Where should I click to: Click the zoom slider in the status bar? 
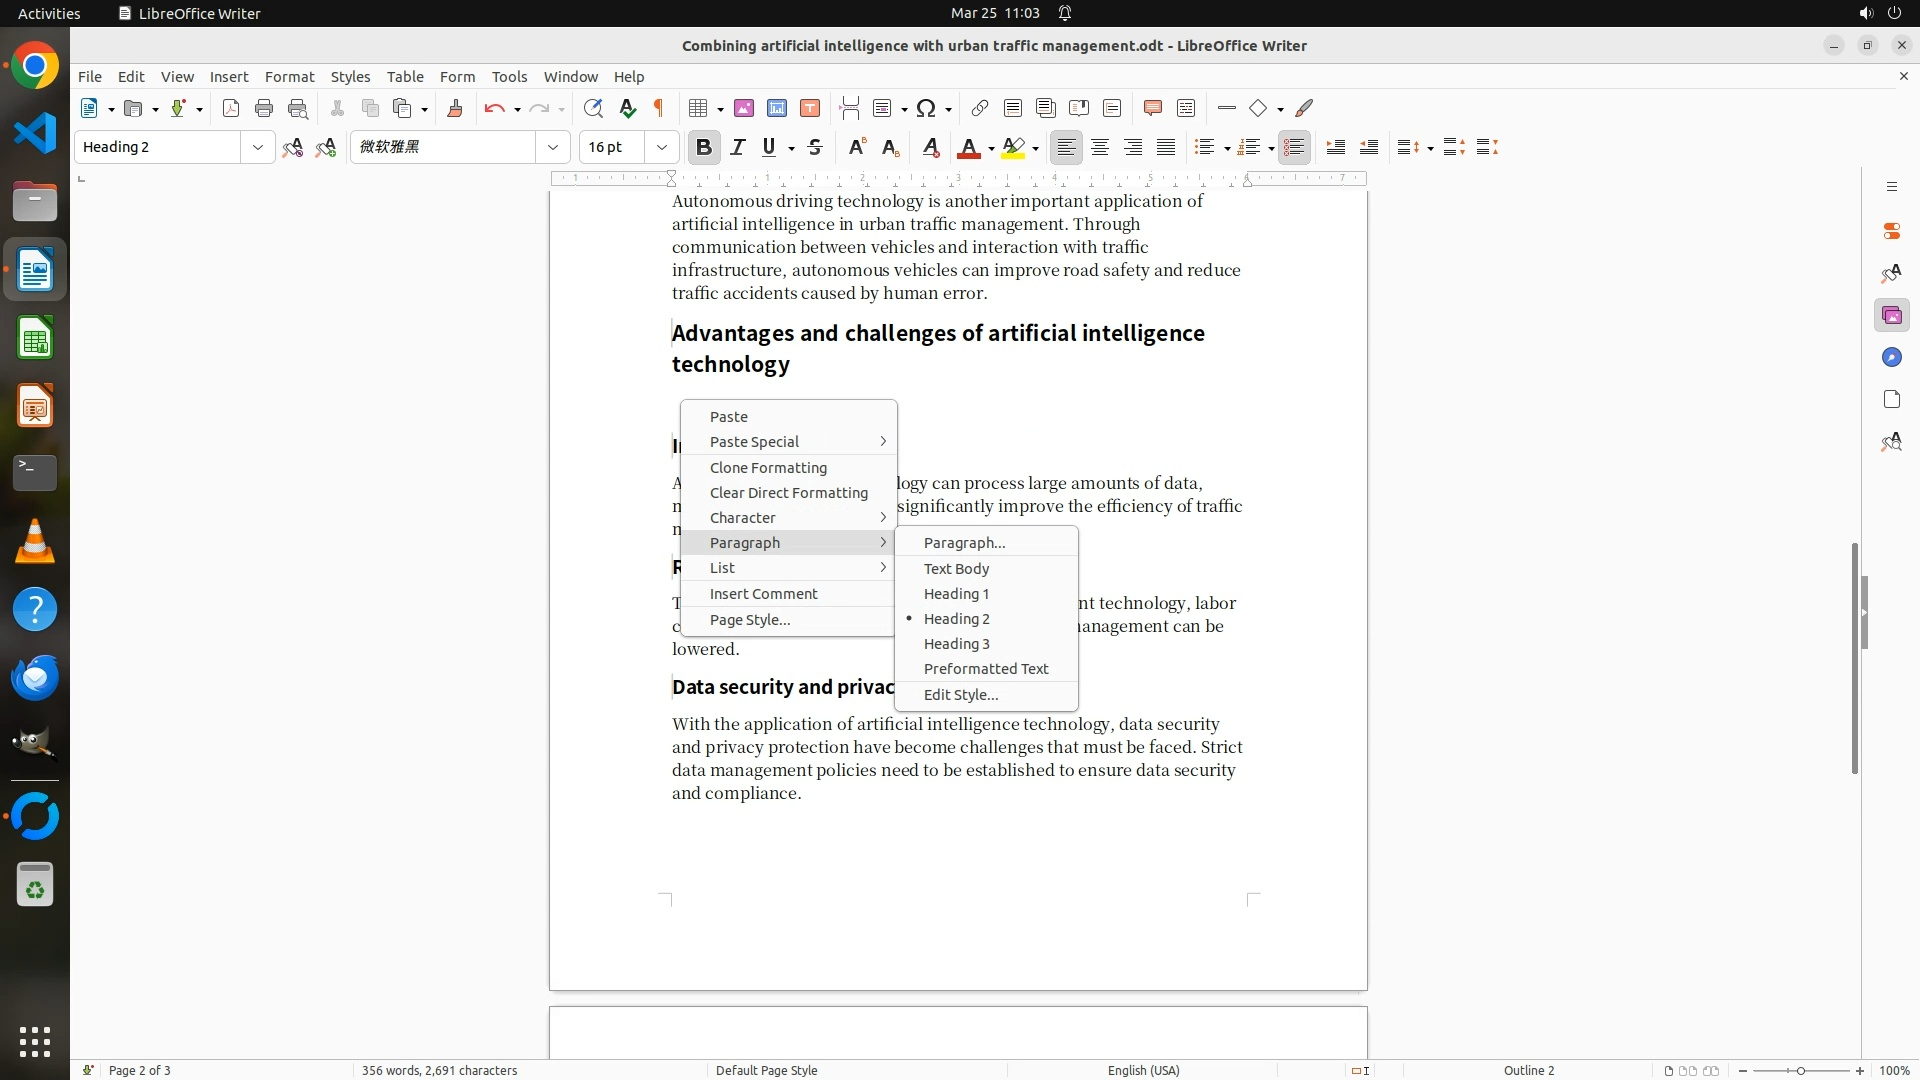pyautogui.click(x=1800, y=1070)
